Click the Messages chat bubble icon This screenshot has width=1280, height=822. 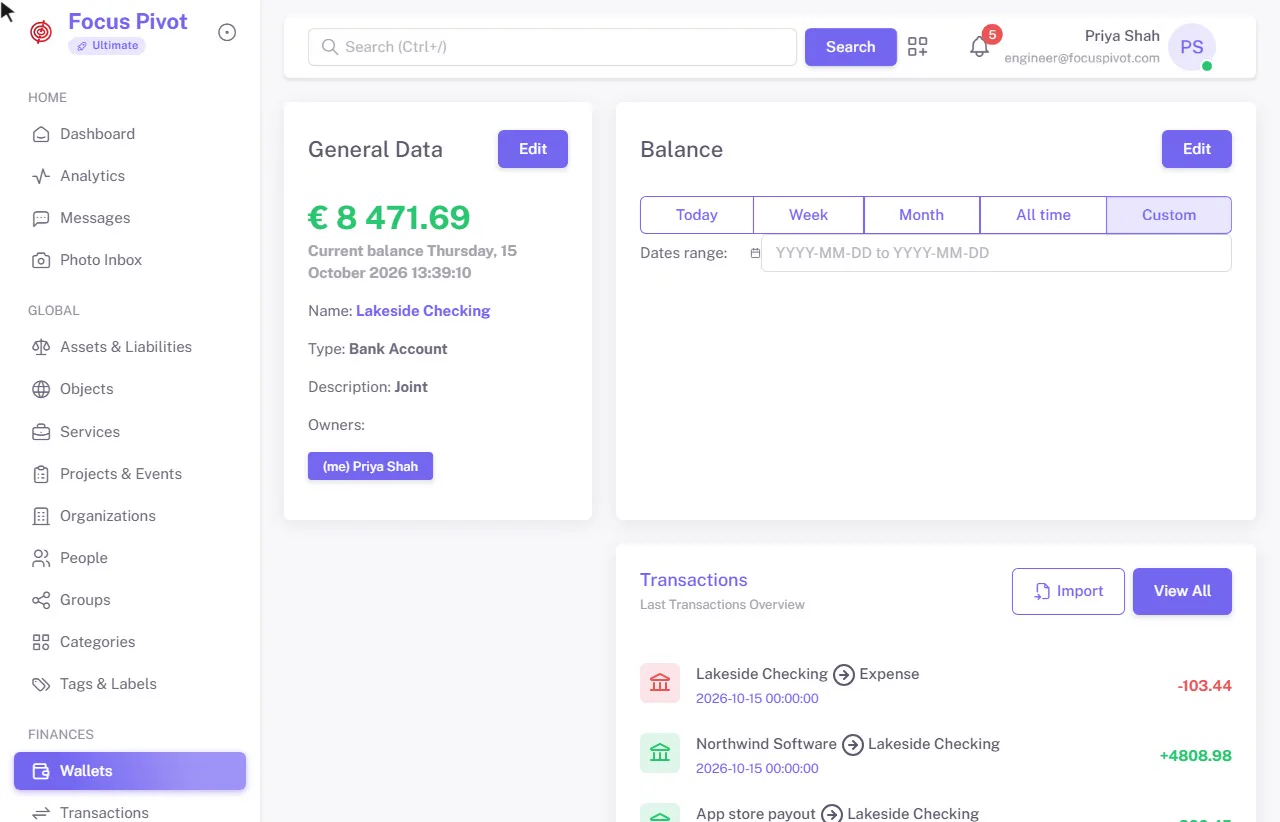41,218
